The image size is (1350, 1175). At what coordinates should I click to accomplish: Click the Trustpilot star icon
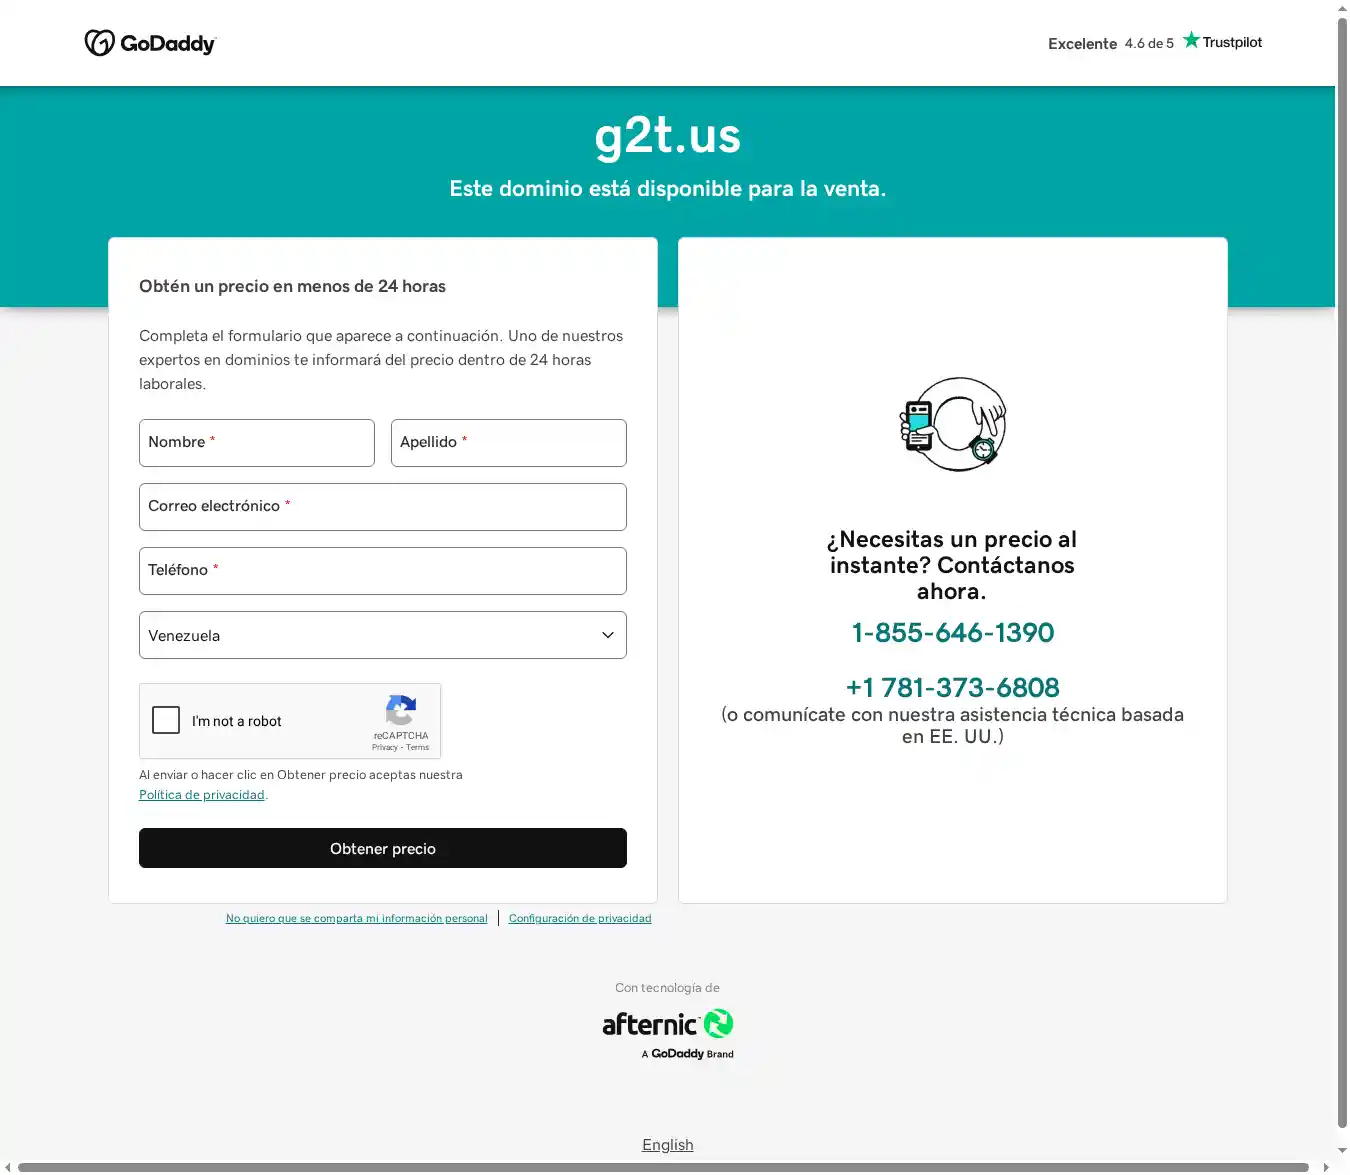[x=1191, y=40]
